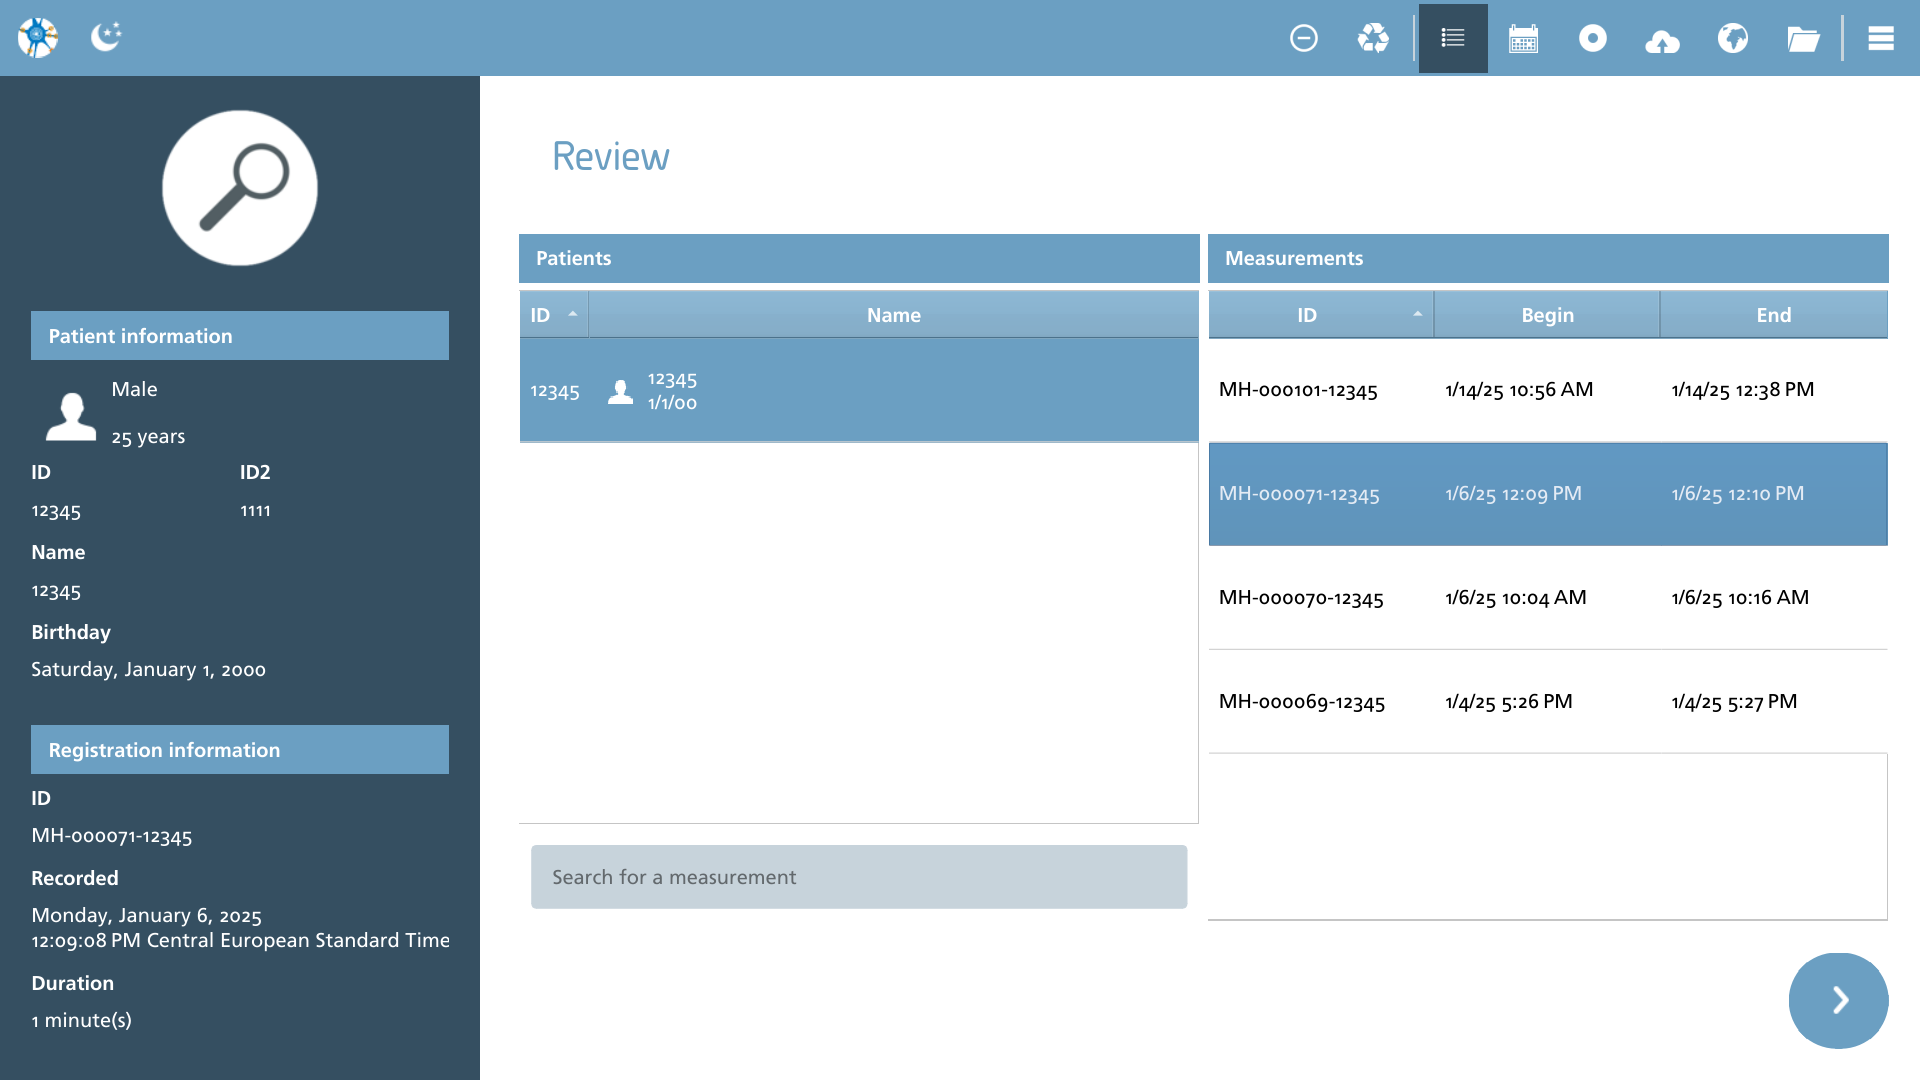Click the record disc icon
The width and height of the screenshot is (1920, 1080).
(1593, 38)
